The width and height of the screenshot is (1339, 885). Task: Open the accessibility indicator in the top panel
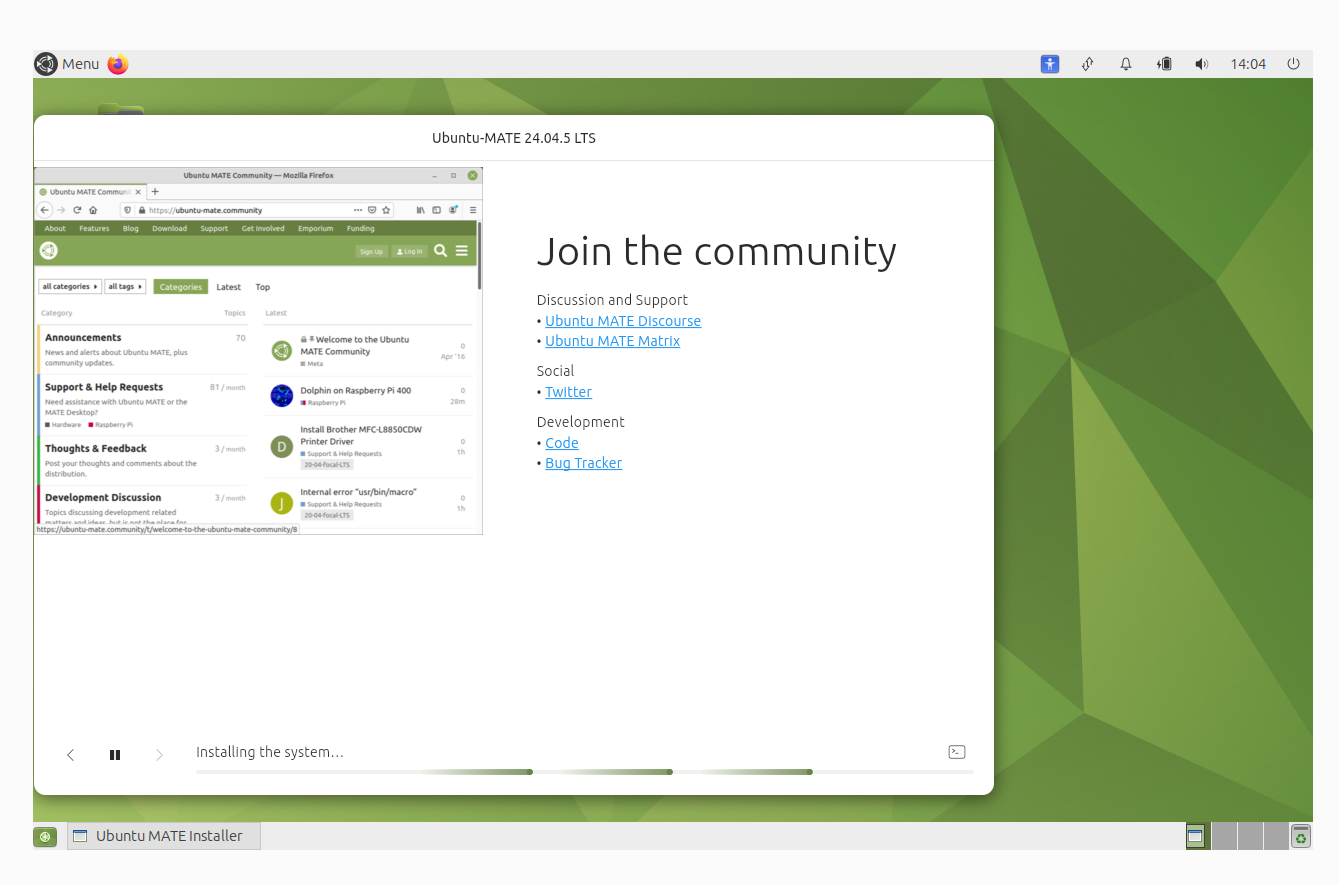pos(1049,64)
